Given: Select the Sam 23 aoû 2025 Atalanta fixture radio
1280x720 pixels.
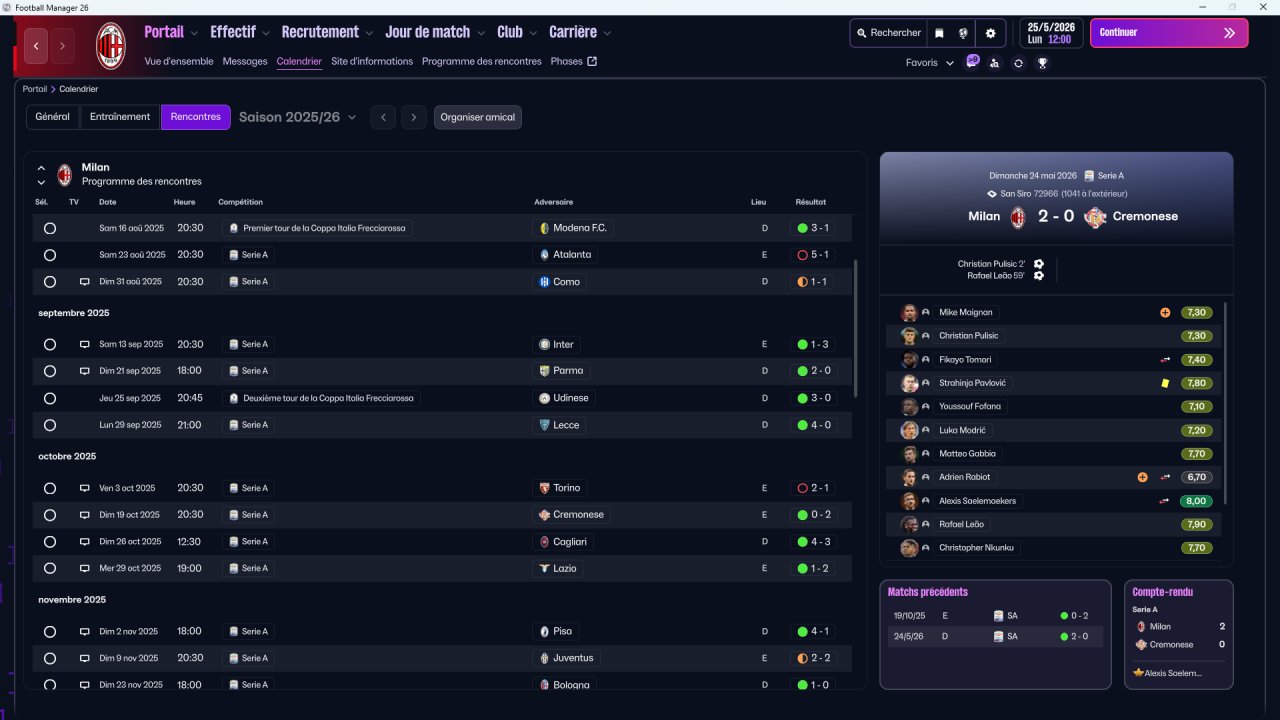Looking at the screenshot, I should pos(50,255).
